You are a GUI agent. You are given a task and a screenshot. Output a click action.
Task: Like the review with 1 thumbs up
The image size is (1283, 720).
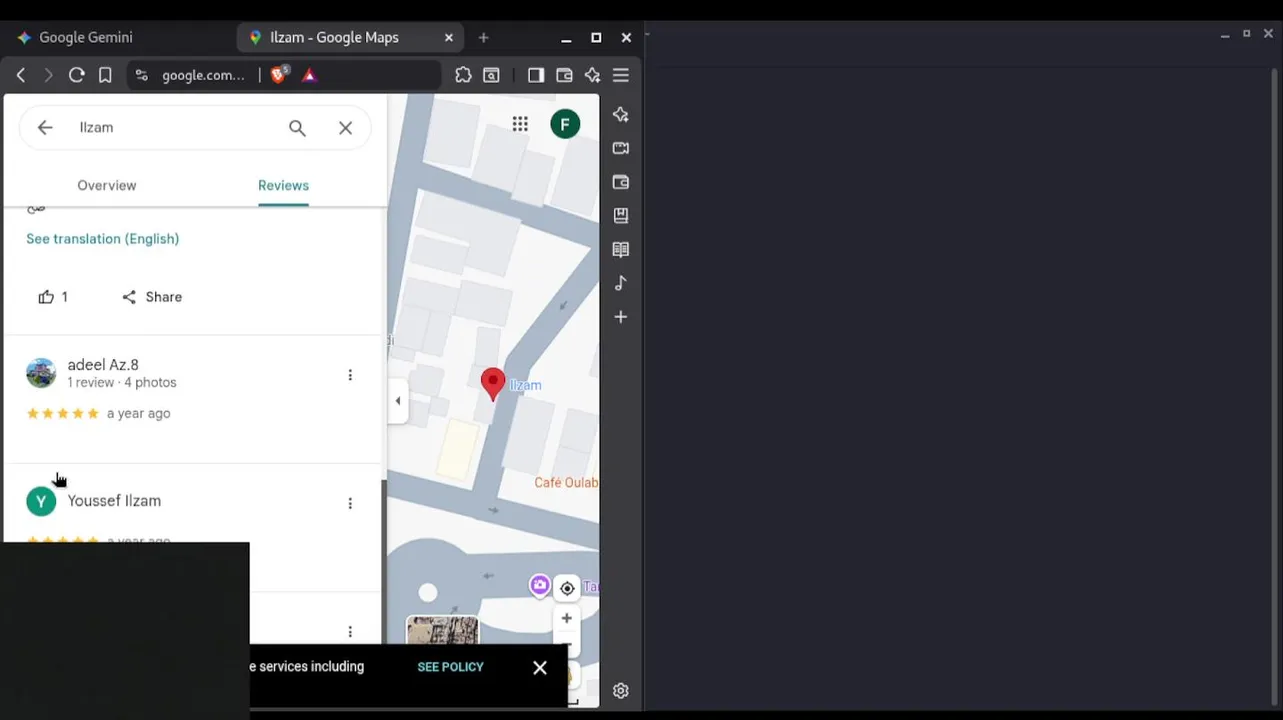coord(53,297)
